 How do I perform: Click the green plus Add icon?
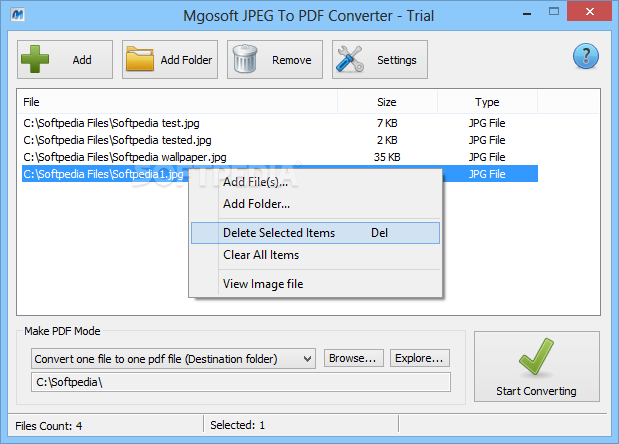click(35, 59)
